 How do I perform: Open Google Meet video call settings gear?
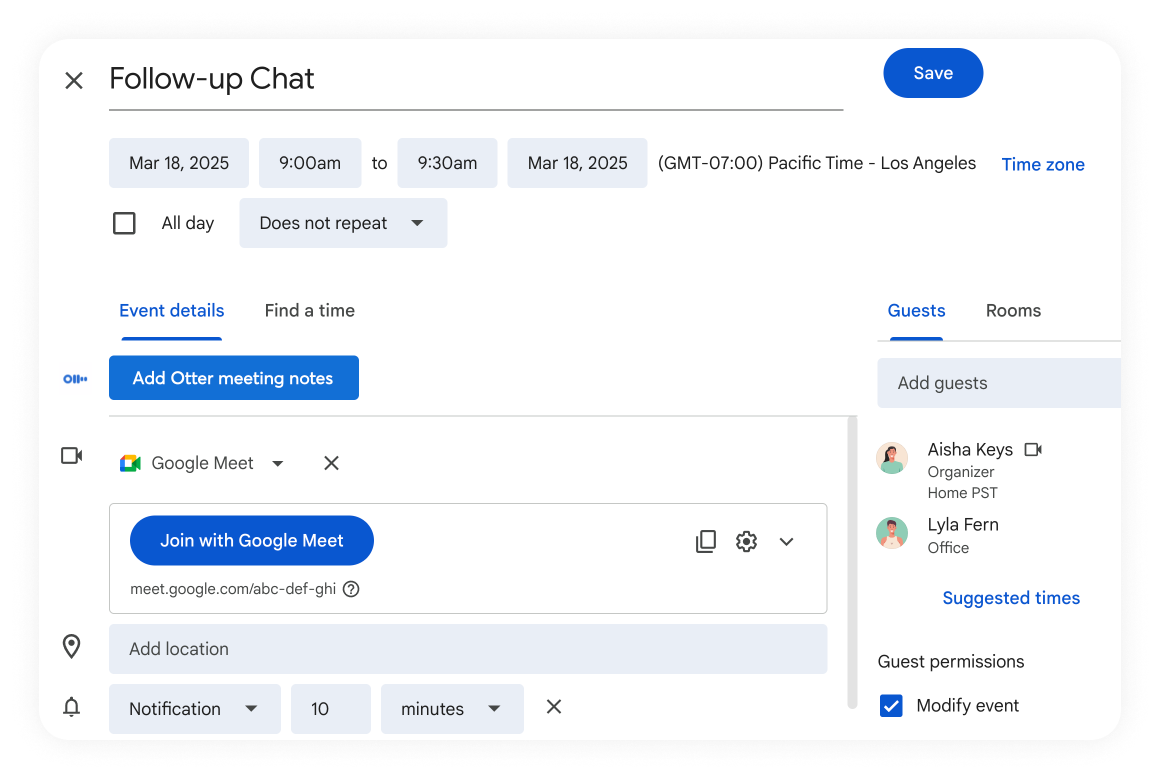click(746, 542)
